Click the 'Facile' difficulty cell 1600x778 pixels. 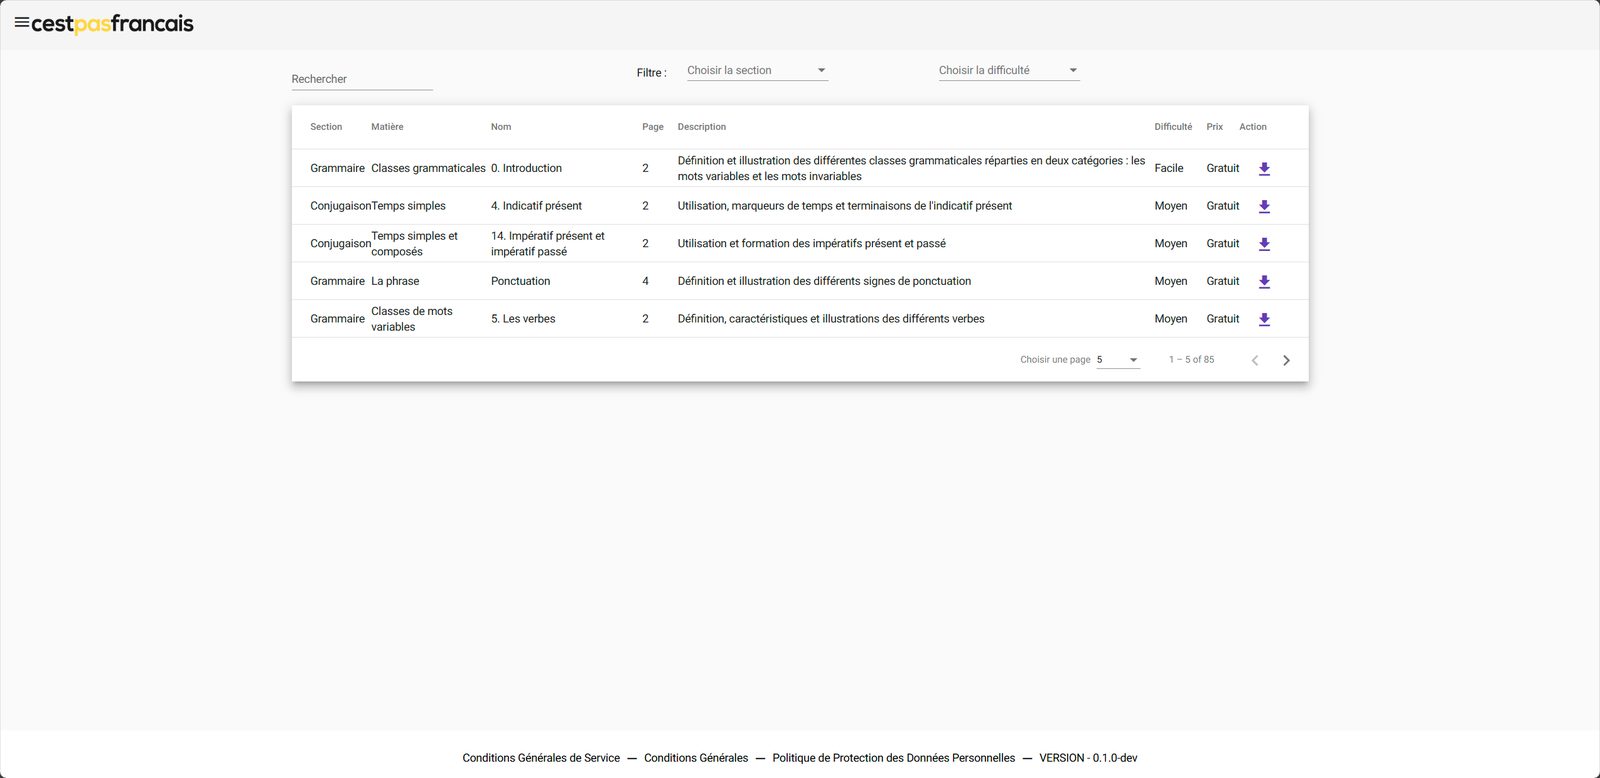(1169, 168)
